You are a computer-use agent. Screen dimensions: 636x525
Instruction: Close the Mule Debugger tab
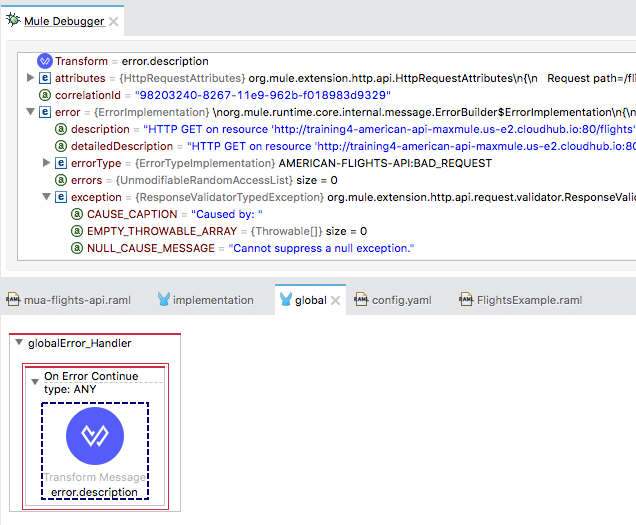click(x=114, y=21)
